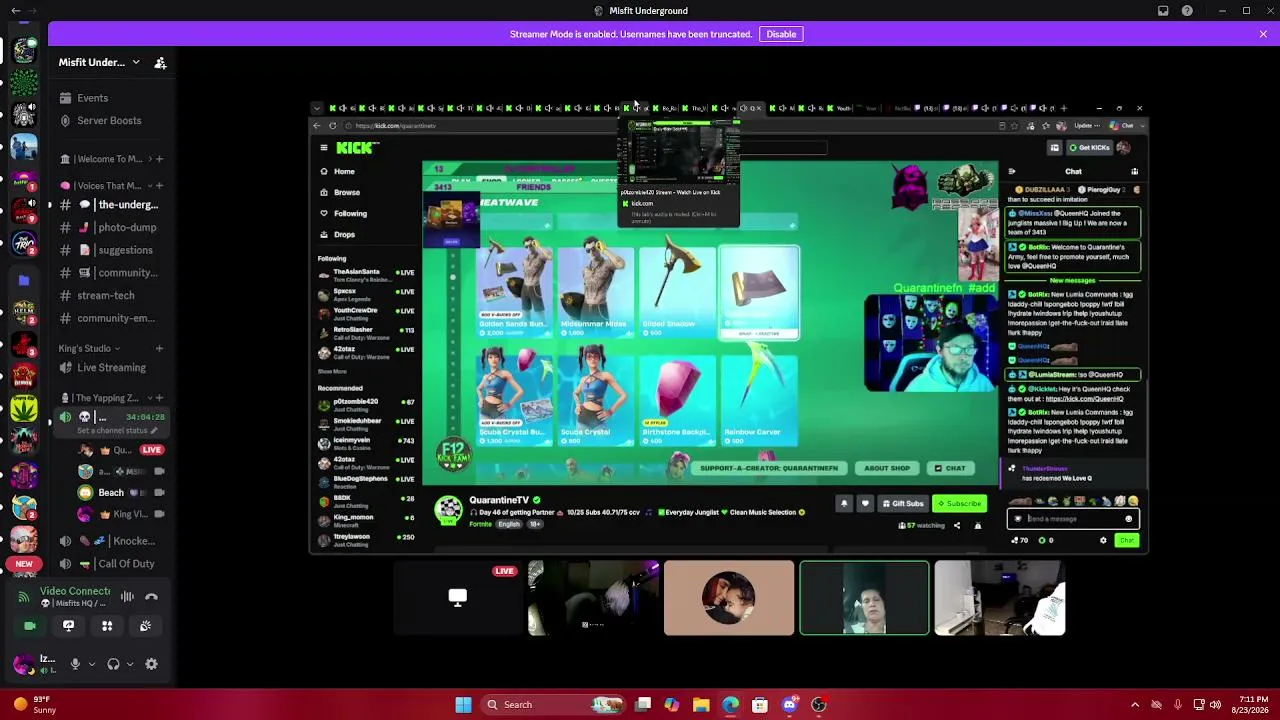
Task: Toggle screen share in voice panel
Action: 68,626
